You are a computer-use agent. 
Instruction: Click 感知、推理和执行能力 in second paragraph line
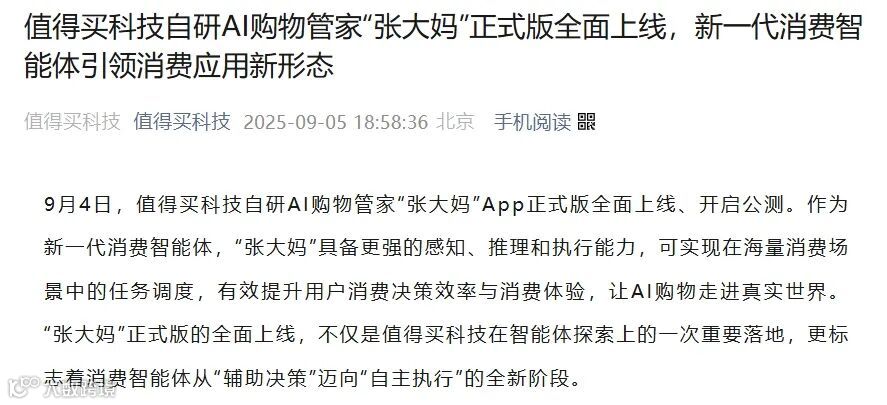[x=531, y=248]
